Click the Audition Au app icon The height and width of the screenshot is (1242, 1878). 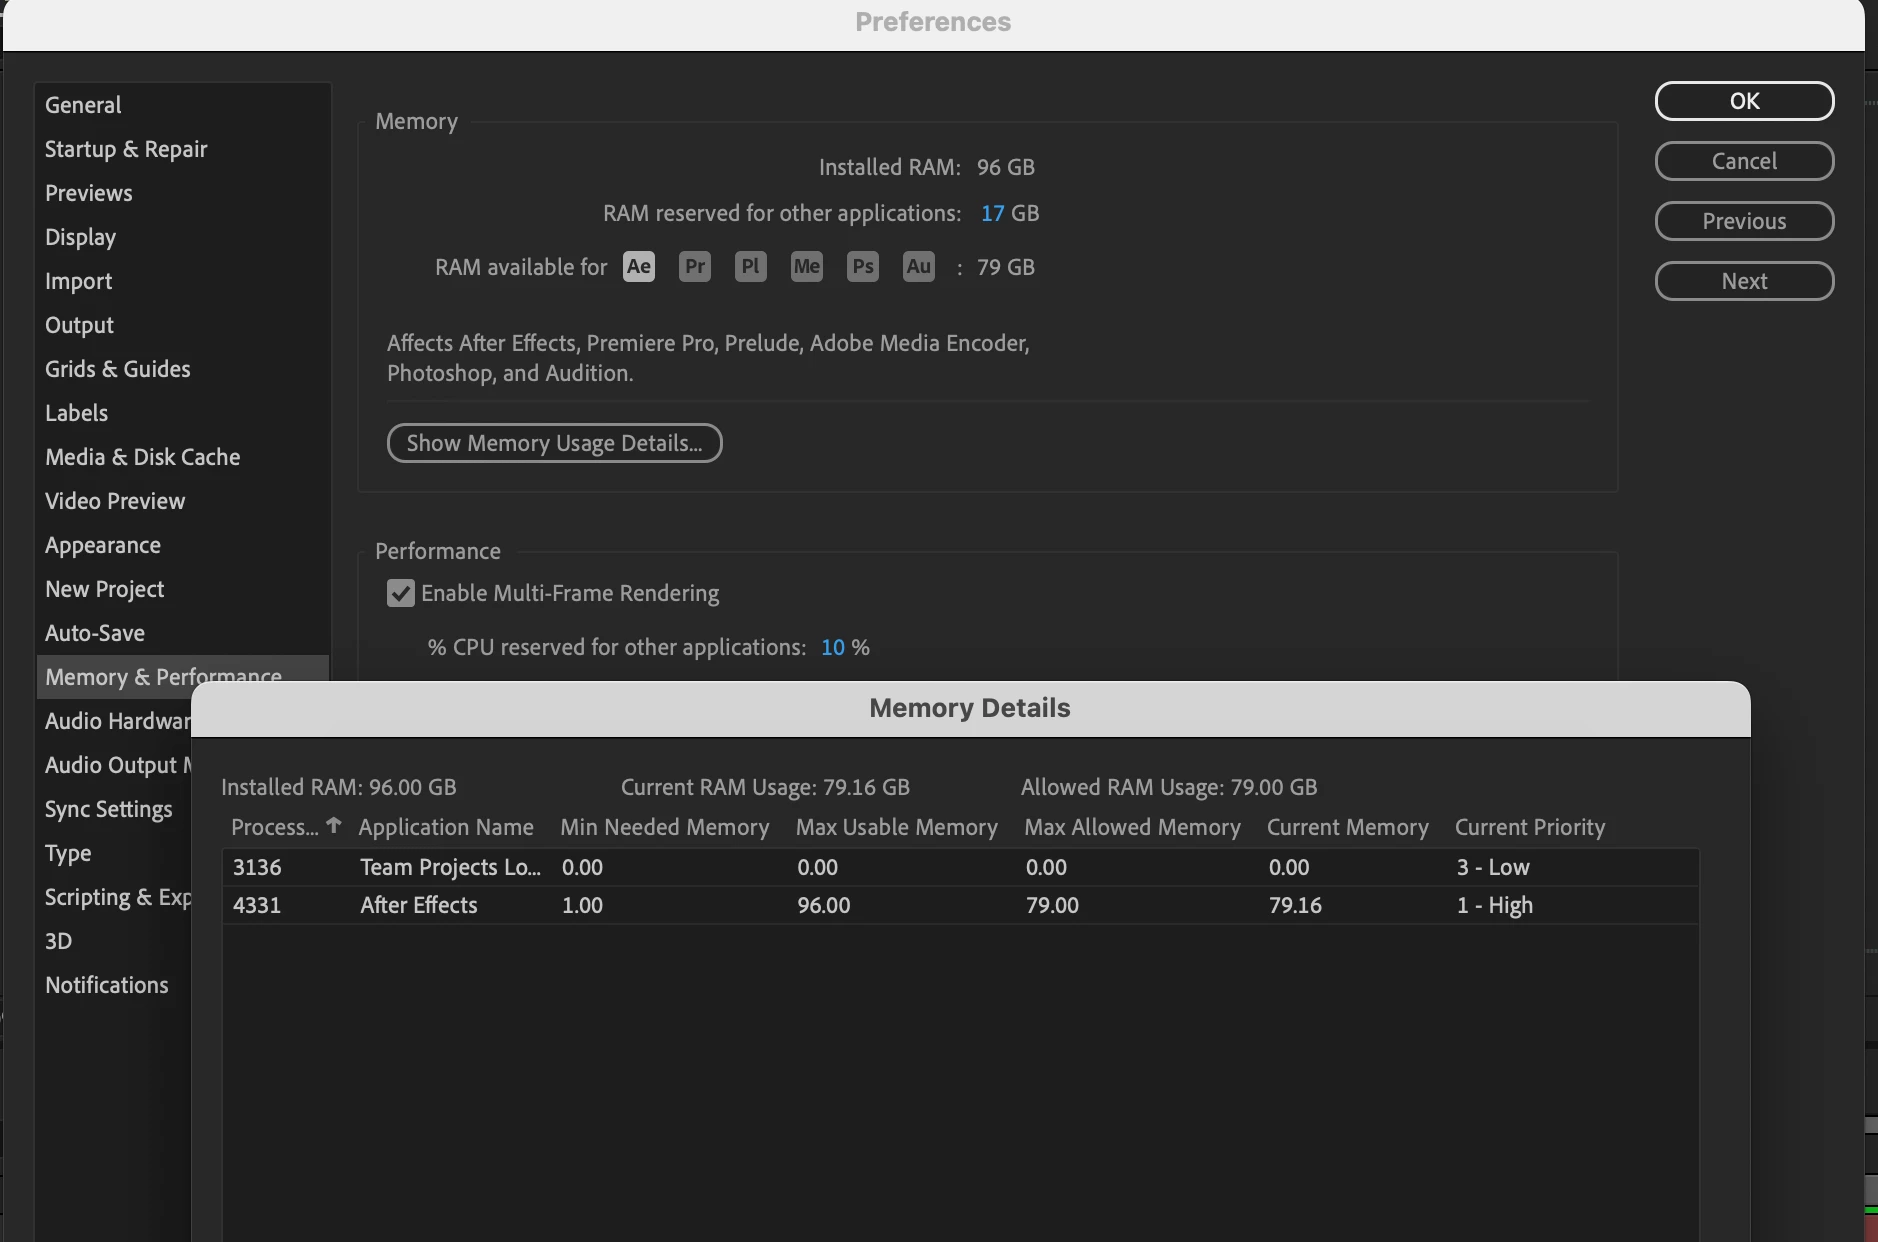pos(918,267)
